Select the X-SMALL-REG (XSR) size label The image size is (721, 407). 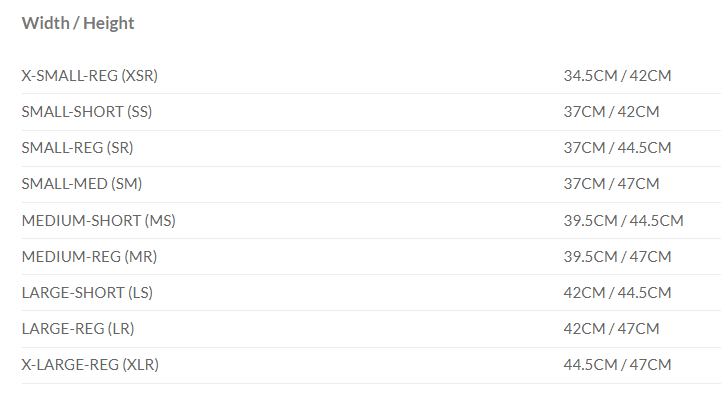coord(90,75)
